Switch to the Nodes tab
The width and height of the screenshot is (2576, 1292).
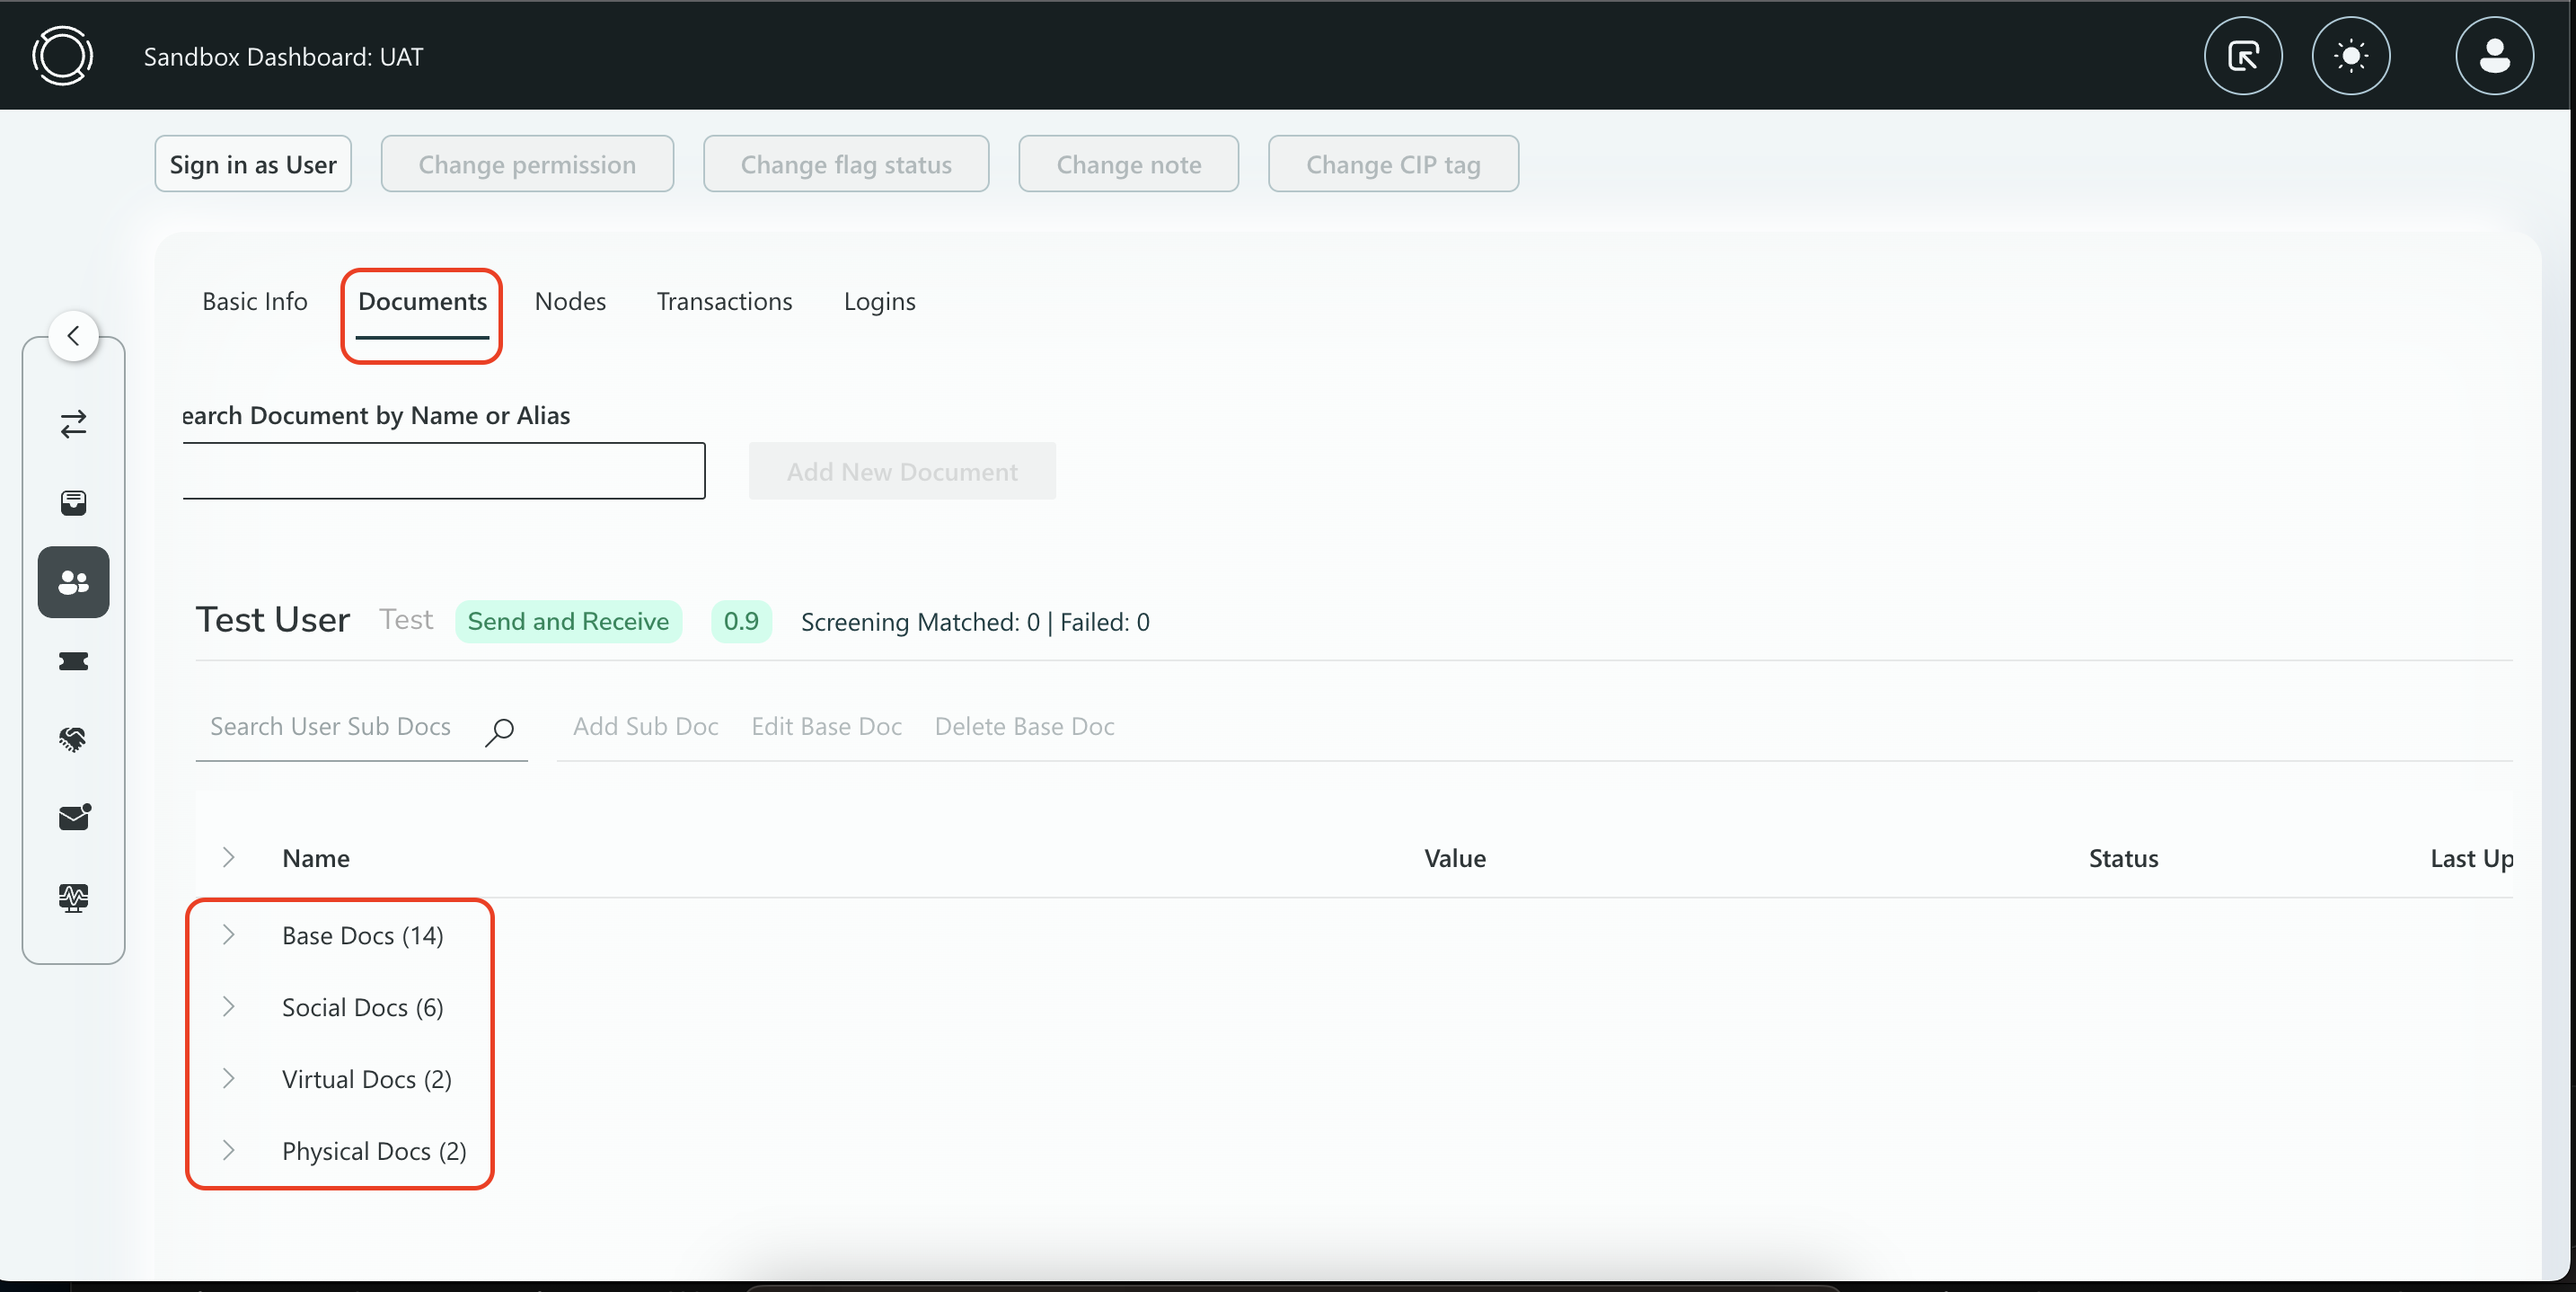[570, 301]
